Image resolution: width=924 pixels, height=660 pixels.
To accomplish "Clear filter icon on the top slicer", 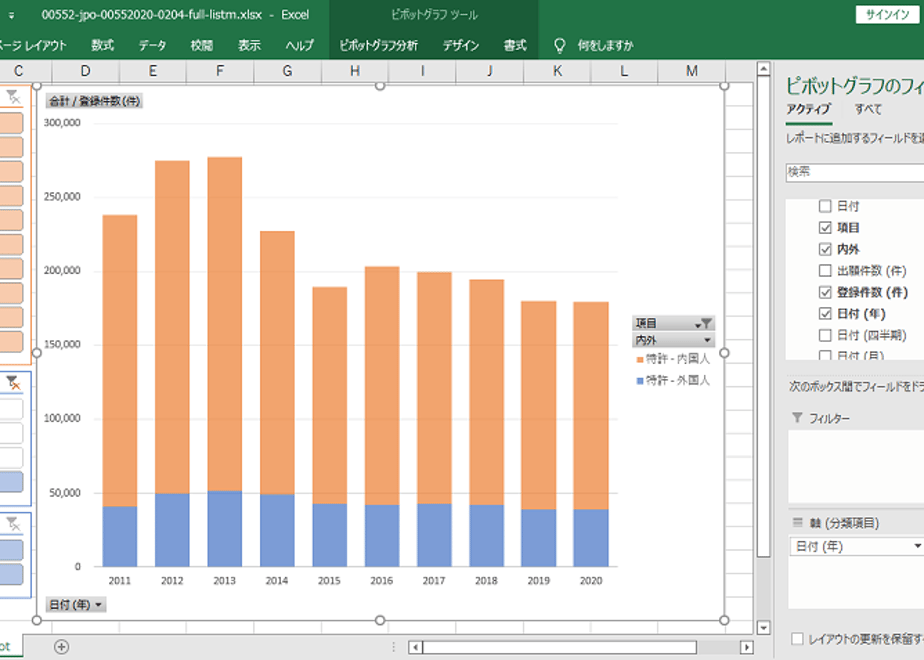I will 13,97.
